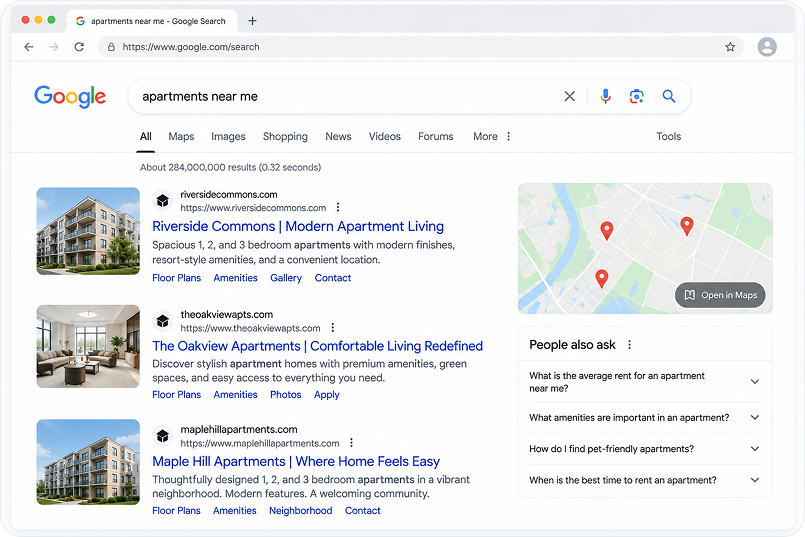Click the https://www.maplehillapartments.com URL text
The width and height of the screenshot is (805, 537).
pos(260,443)
